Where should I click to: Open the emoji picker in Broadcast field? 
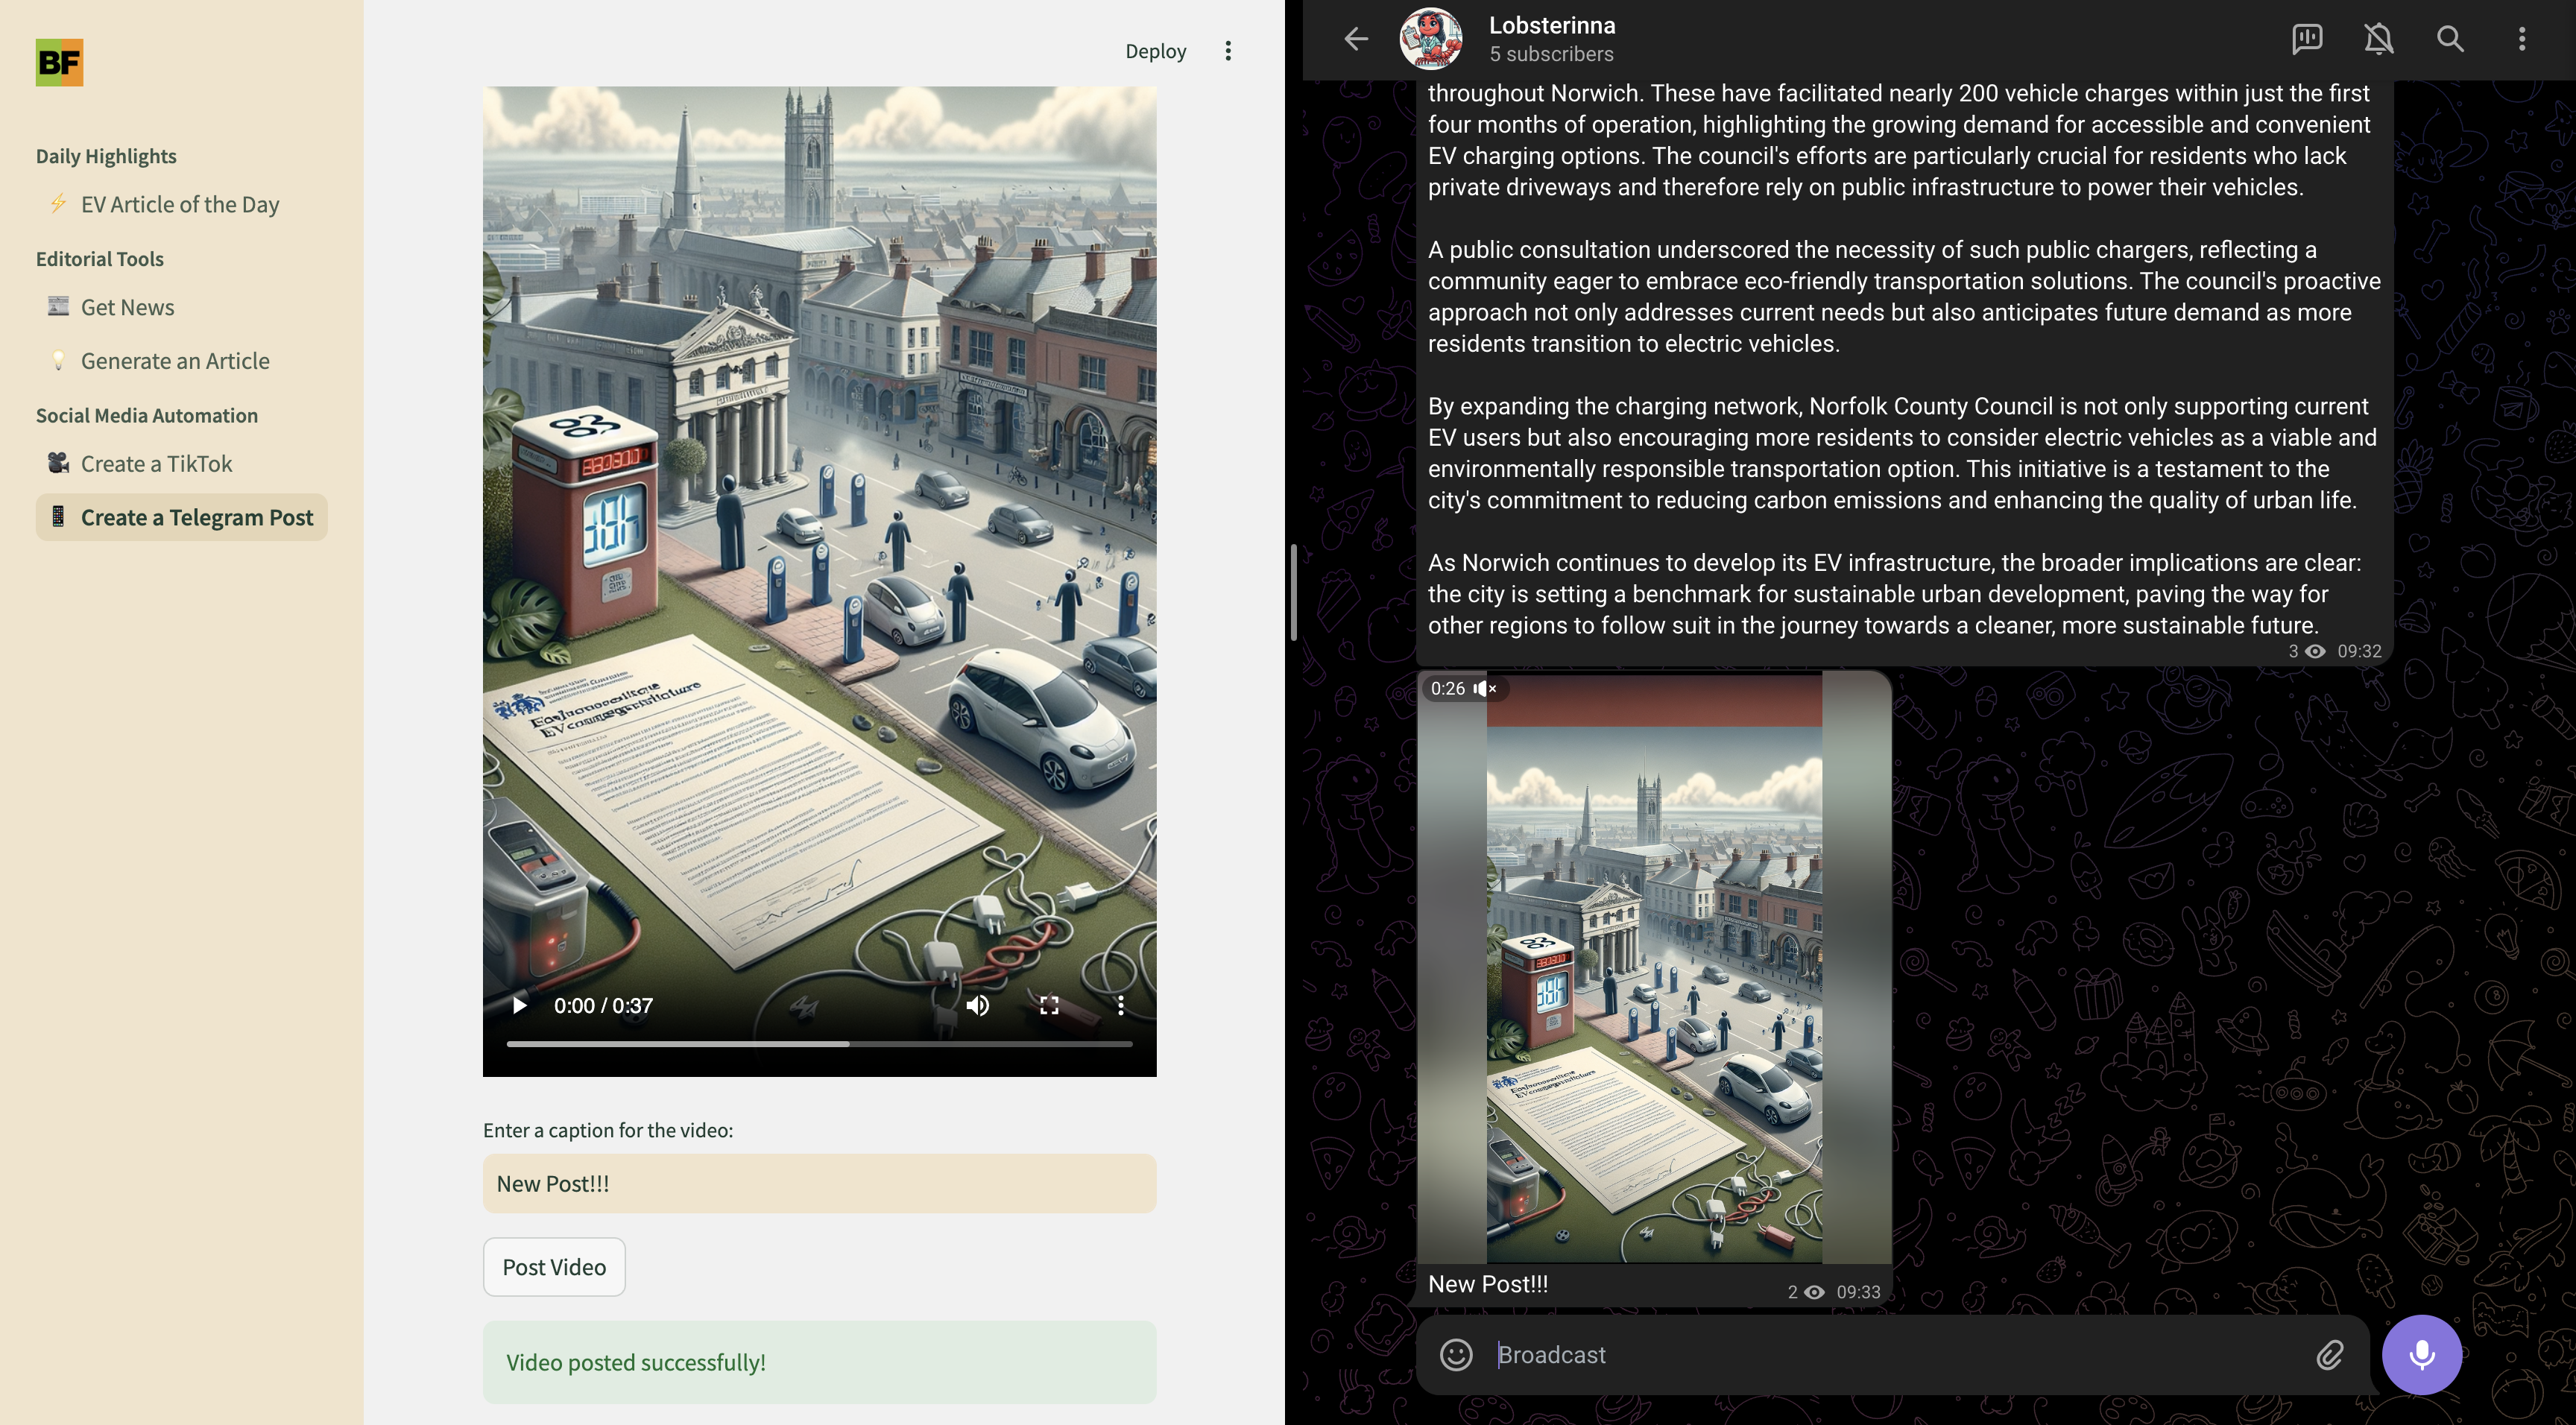click(1456, 1354)
